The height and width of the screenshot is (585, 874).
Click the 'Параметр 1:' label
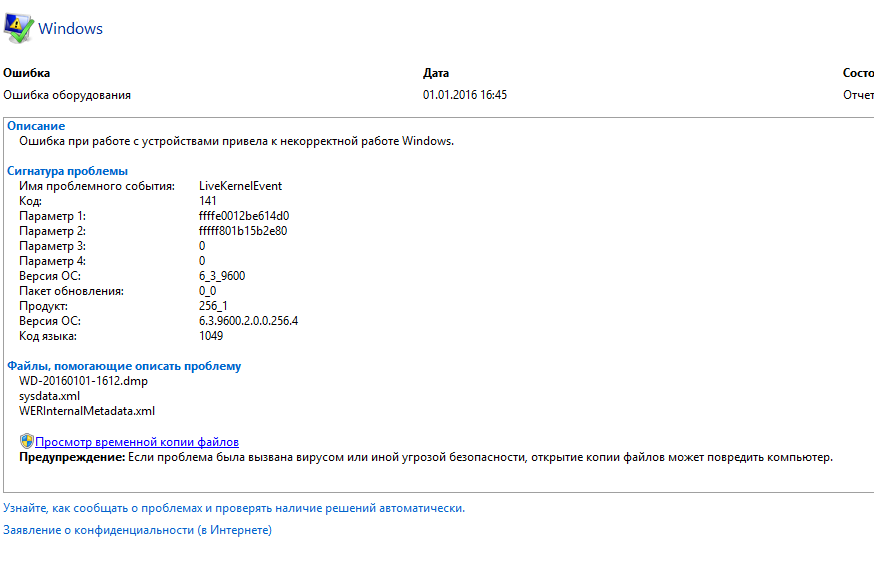[x=52, y=216]
